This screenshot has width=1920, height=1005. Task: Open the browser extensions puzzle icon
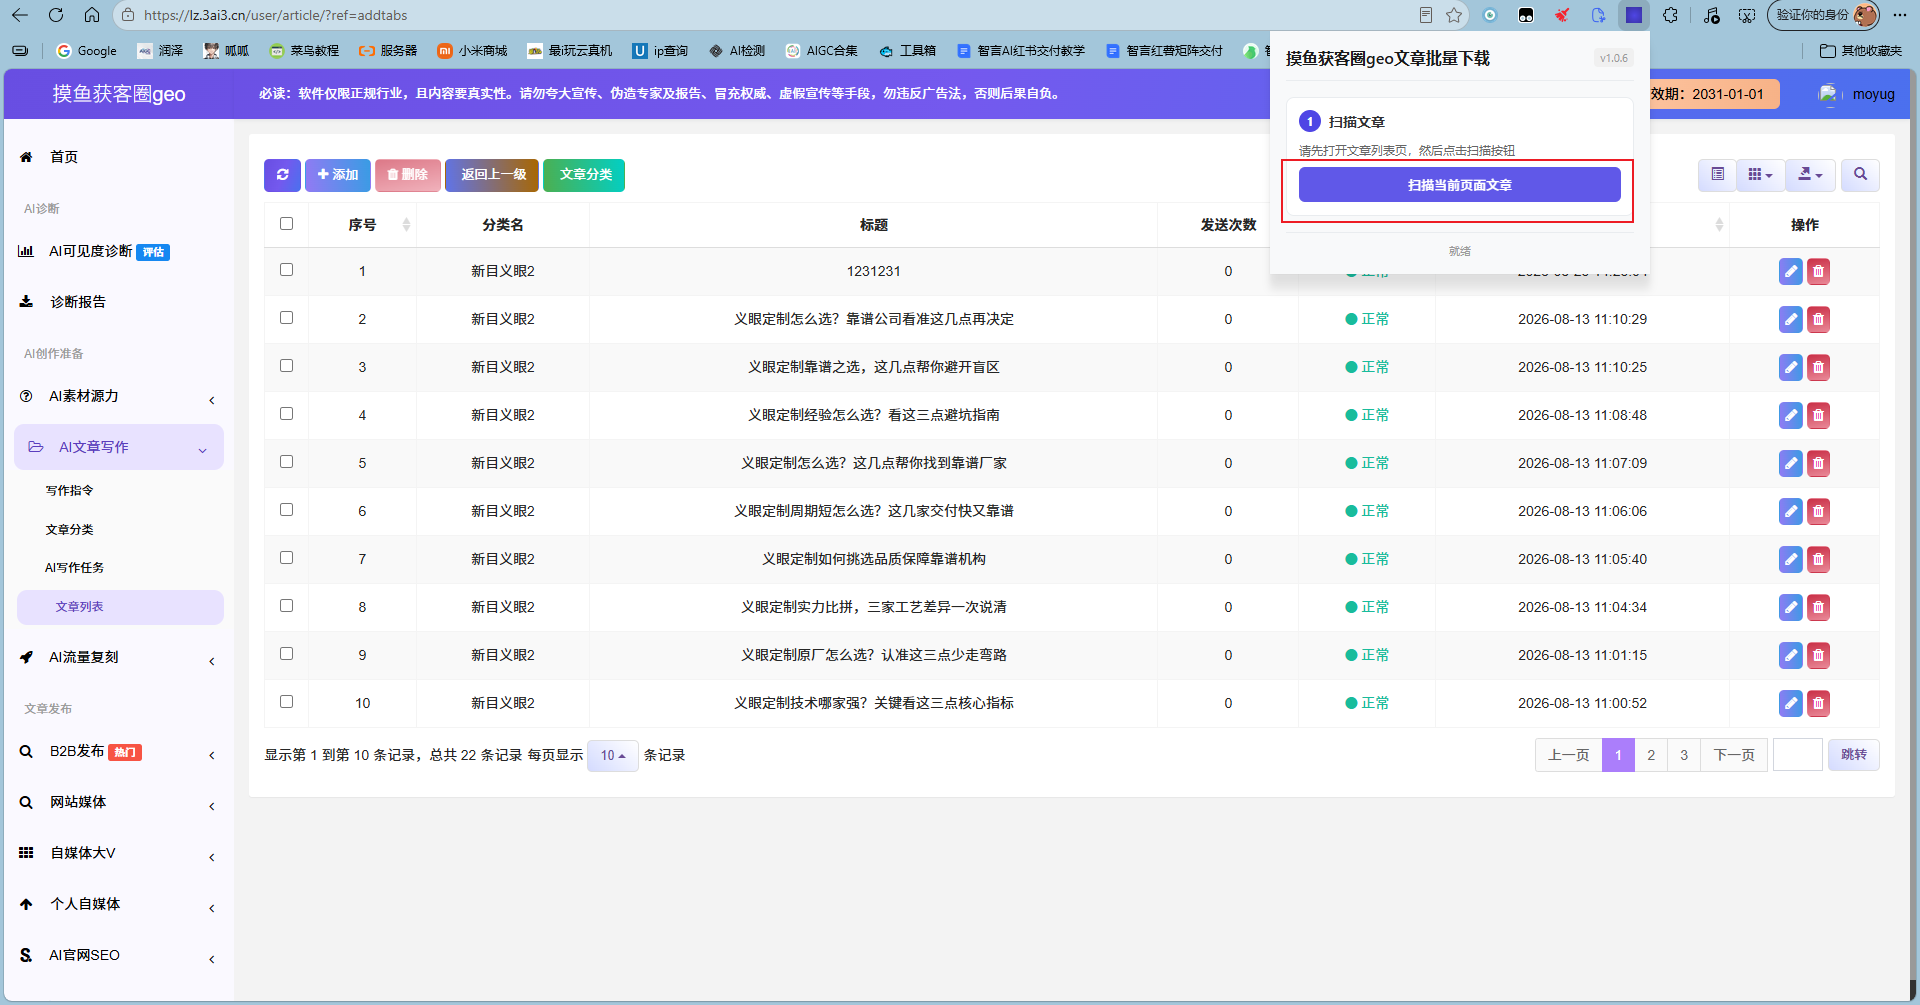click(1670, 15)
